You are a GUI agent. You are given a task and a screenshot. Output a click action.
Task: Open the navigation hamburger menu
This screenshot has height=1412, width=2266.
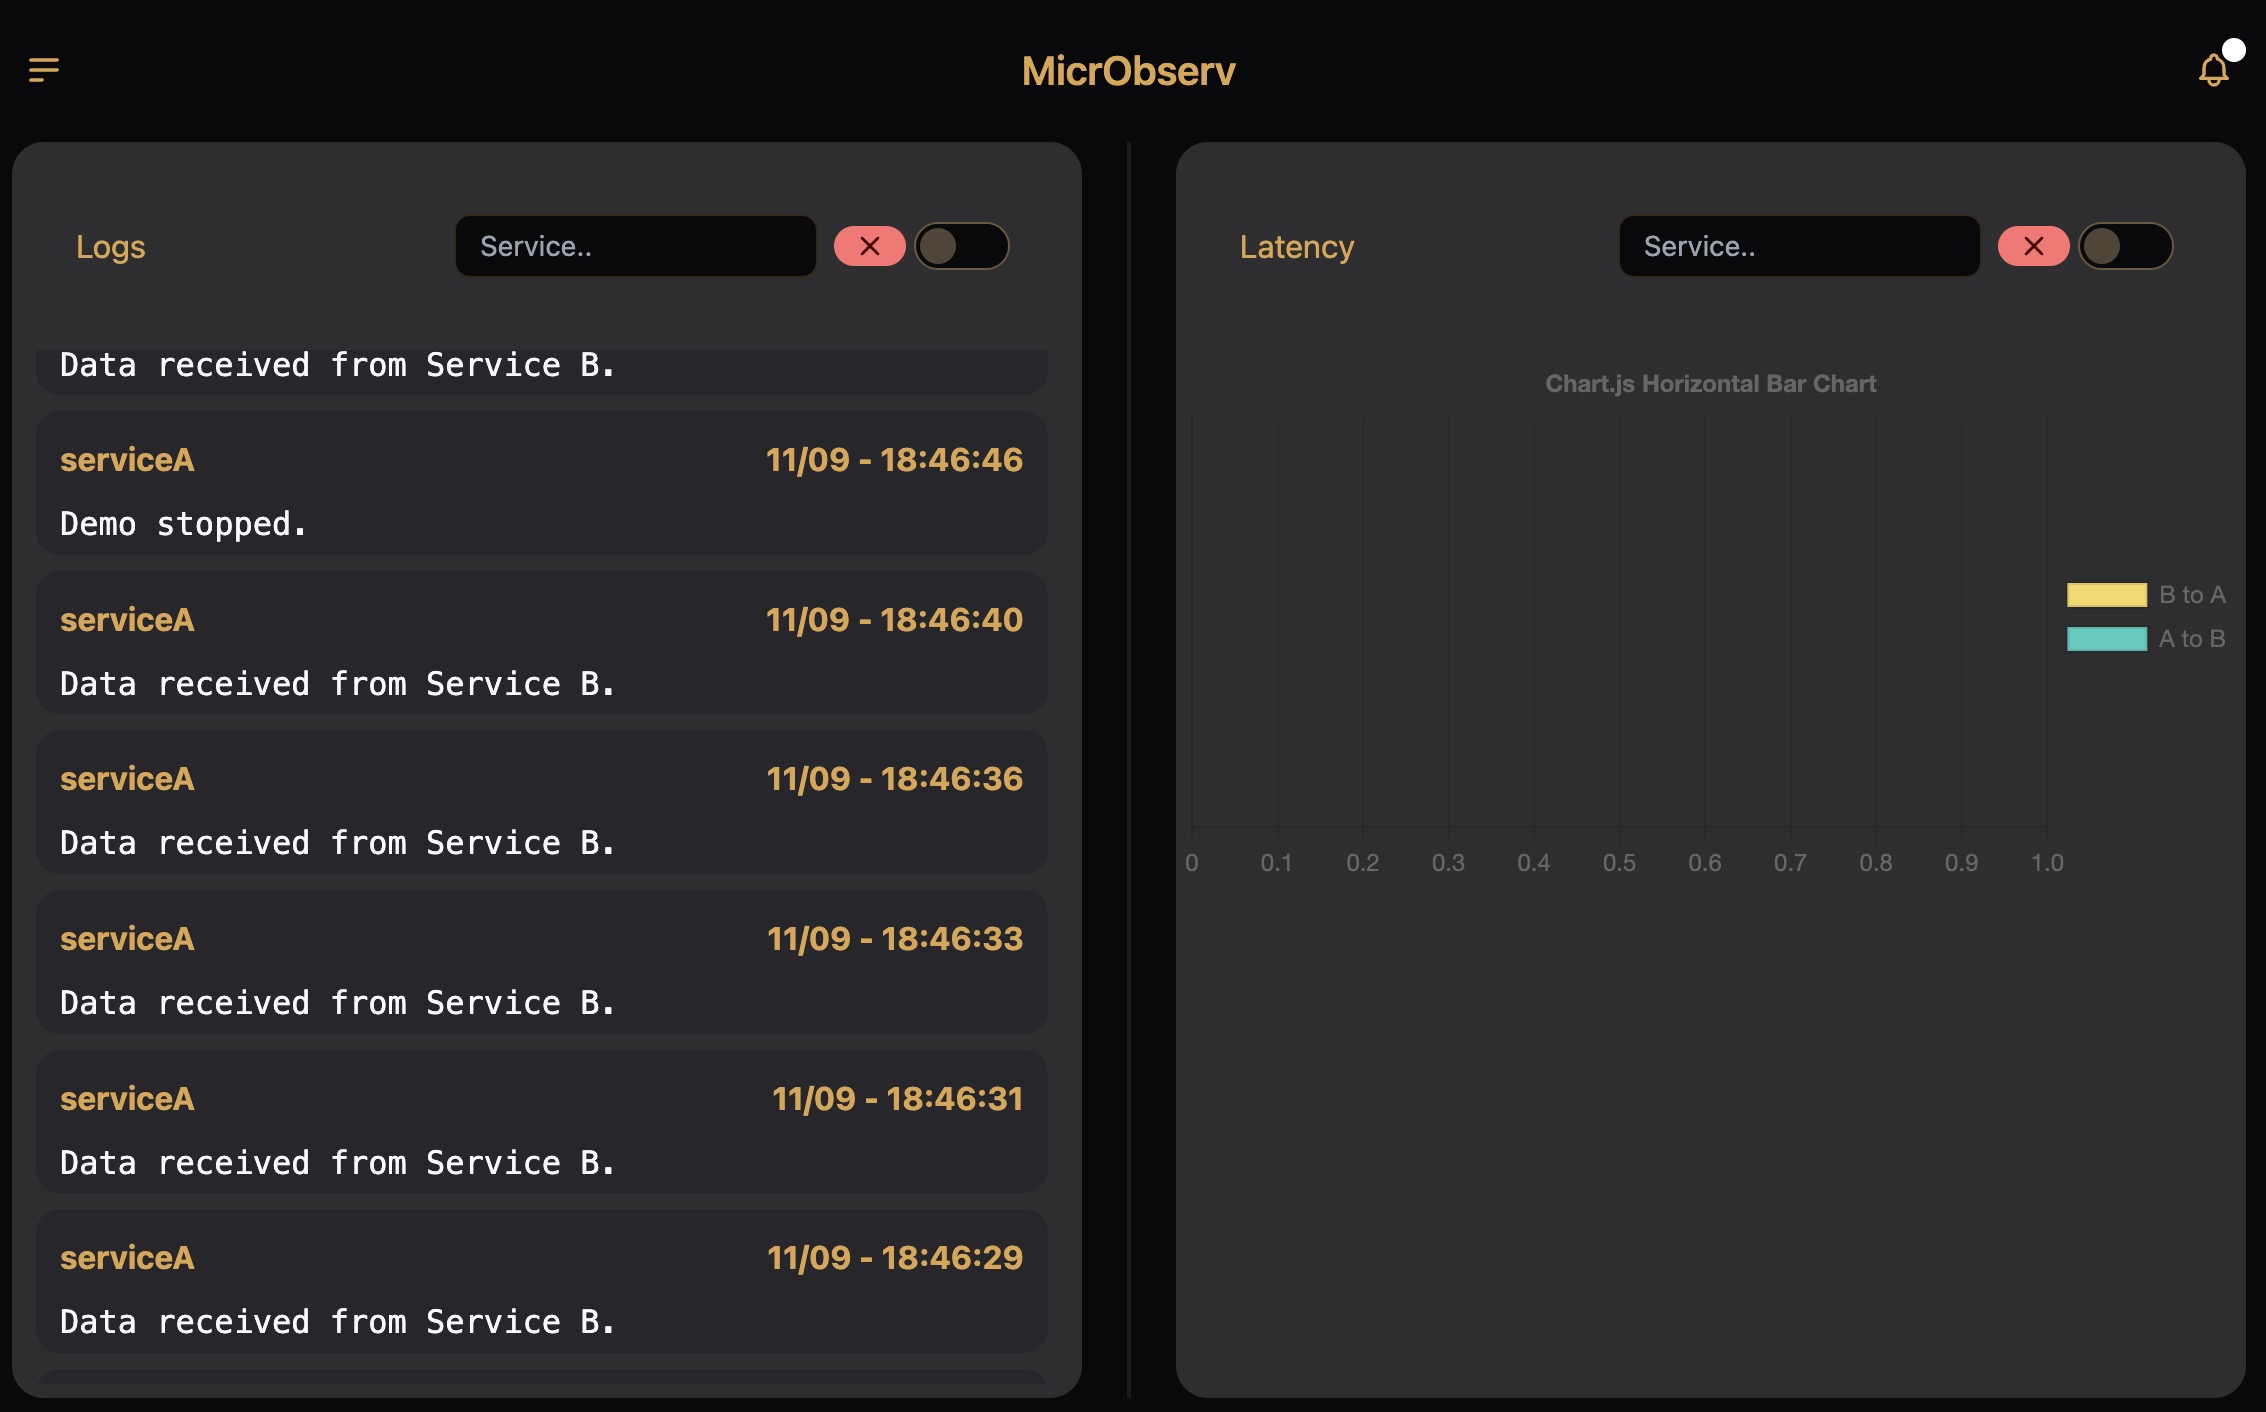tap(43, 70)
